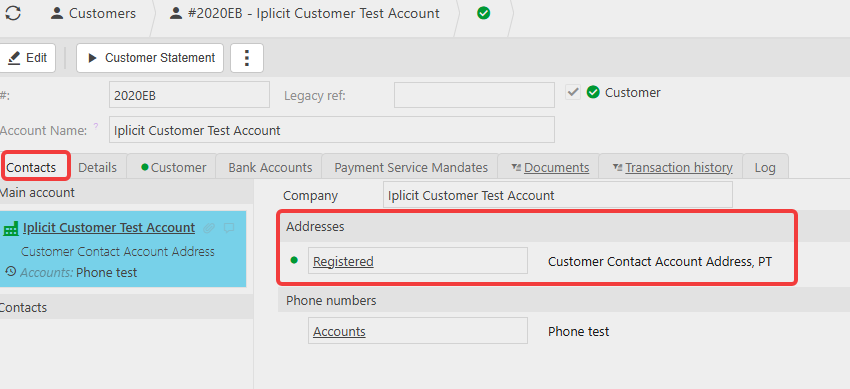Click Customer Contact Account Address text in card
The image size is (850, 389).
118,251
